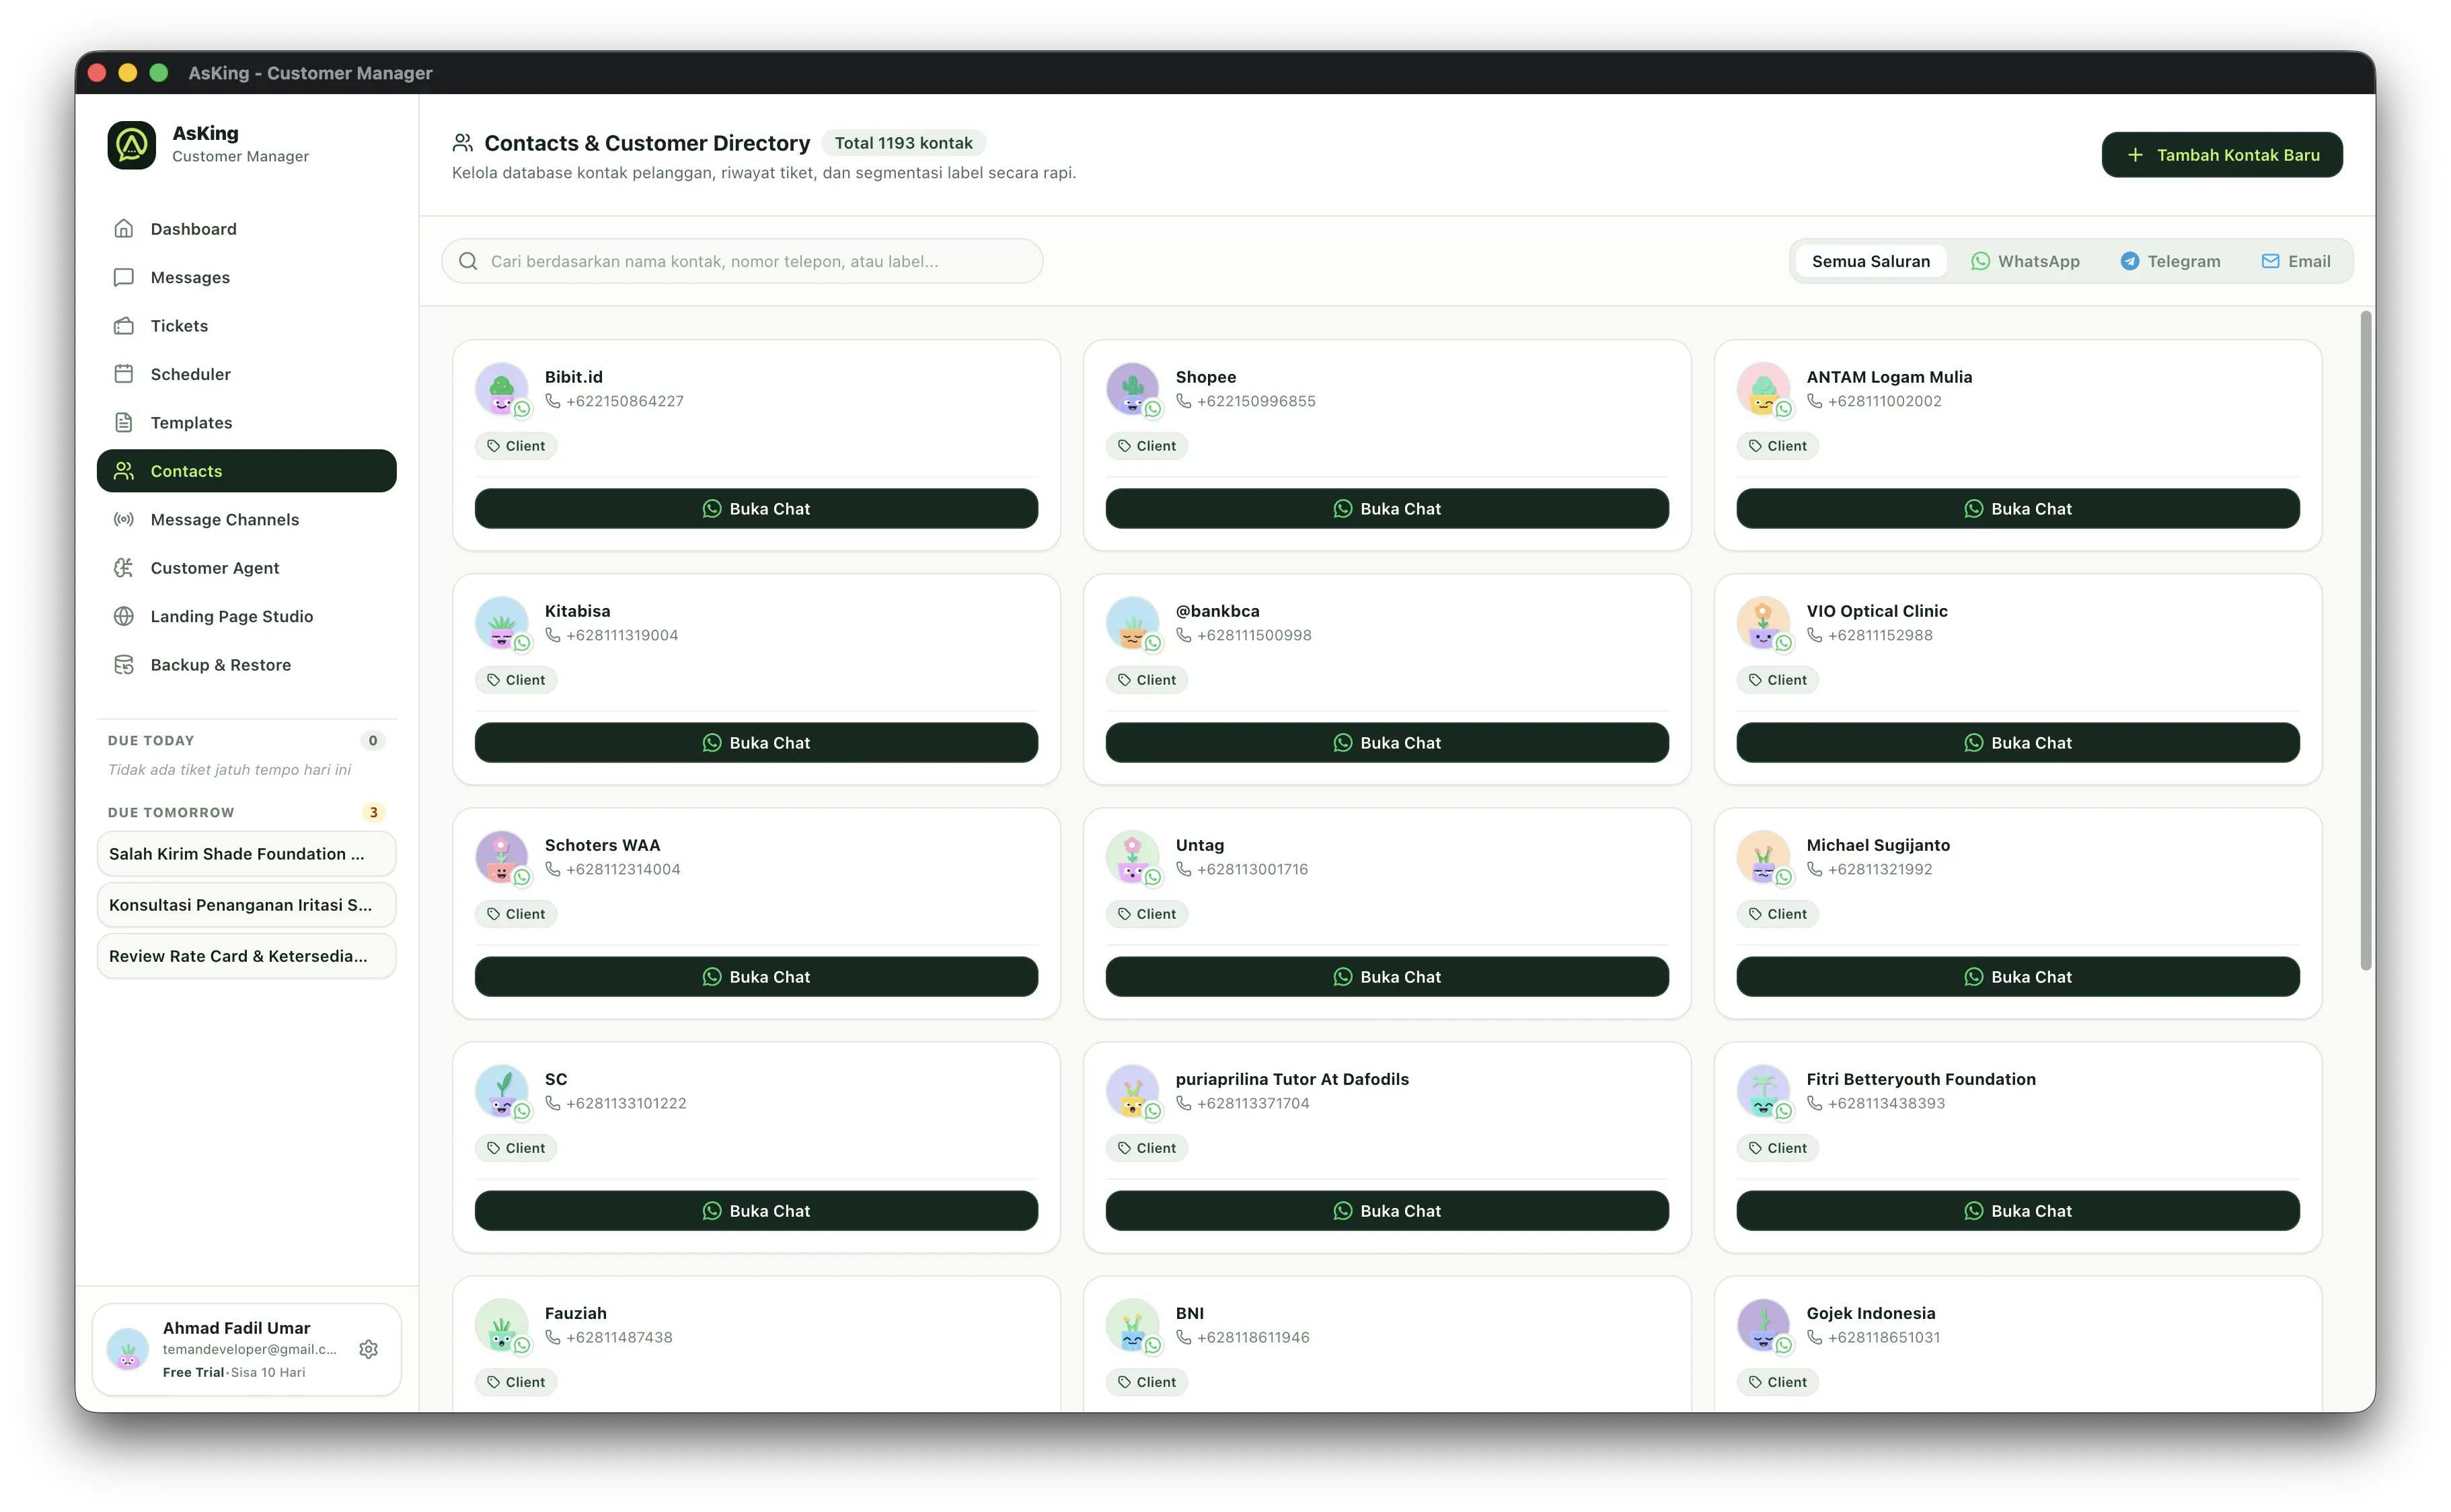The image size is (2451, 1512).
Task: Click phone number +6281133101222 of SC
Action: [626, 1103]
